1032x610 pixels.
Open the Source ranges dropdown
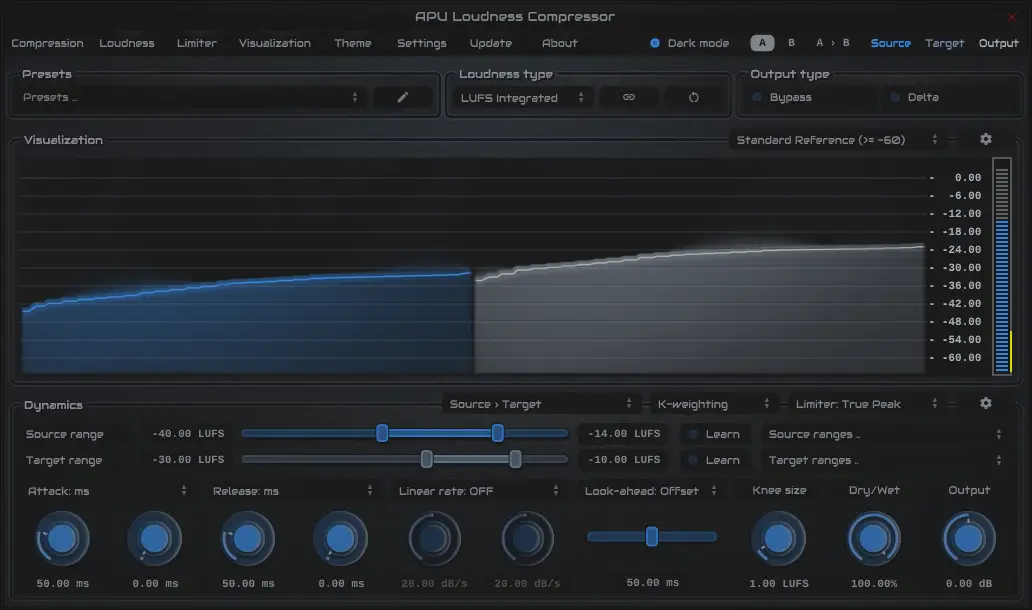[x=885, y=434]
